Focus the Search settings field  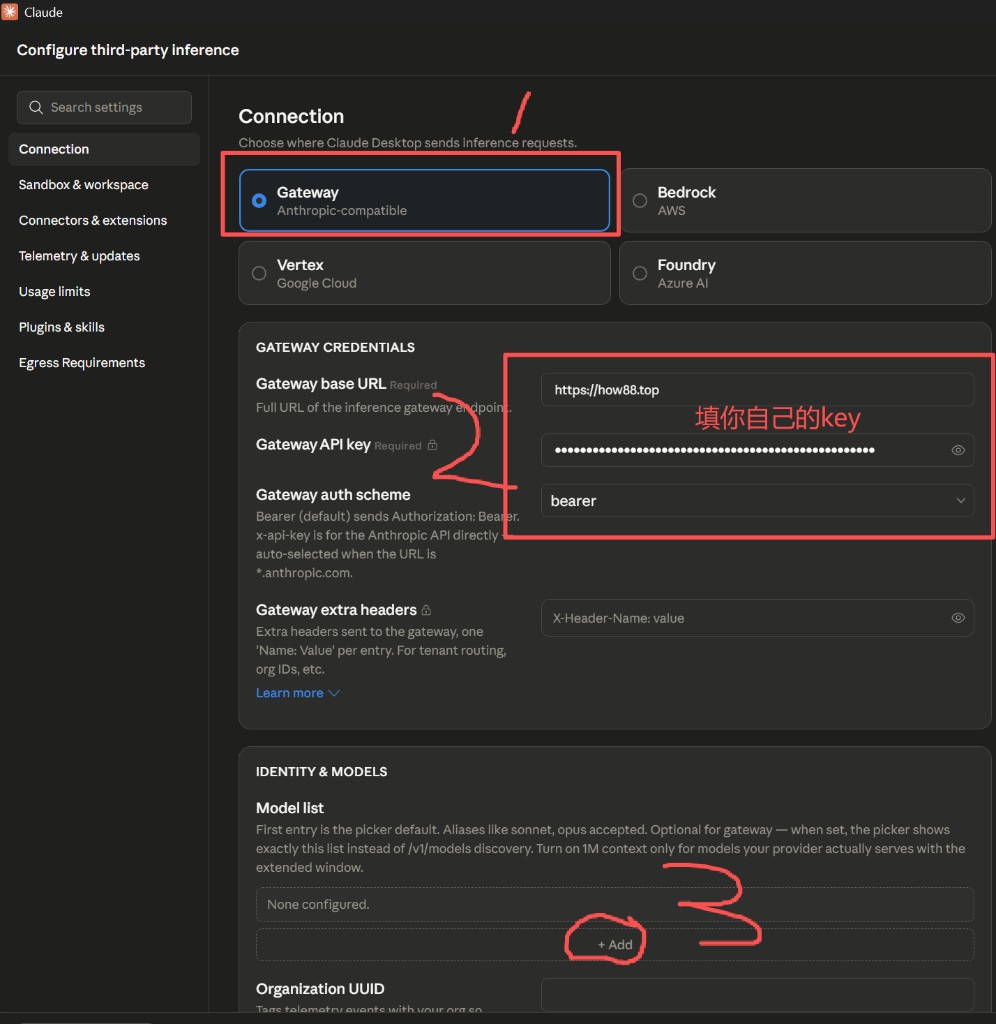(104, 107)
